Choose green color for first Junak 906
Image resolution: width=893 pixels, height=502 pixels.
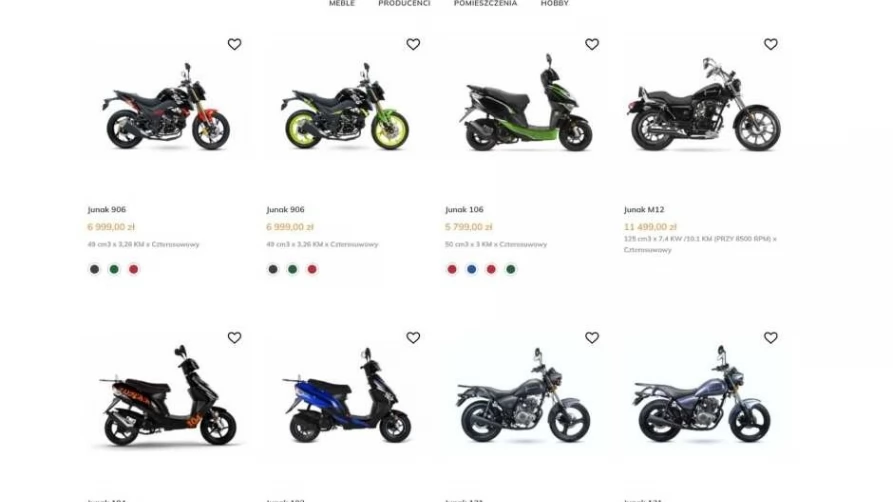click(x=114, y=269)
